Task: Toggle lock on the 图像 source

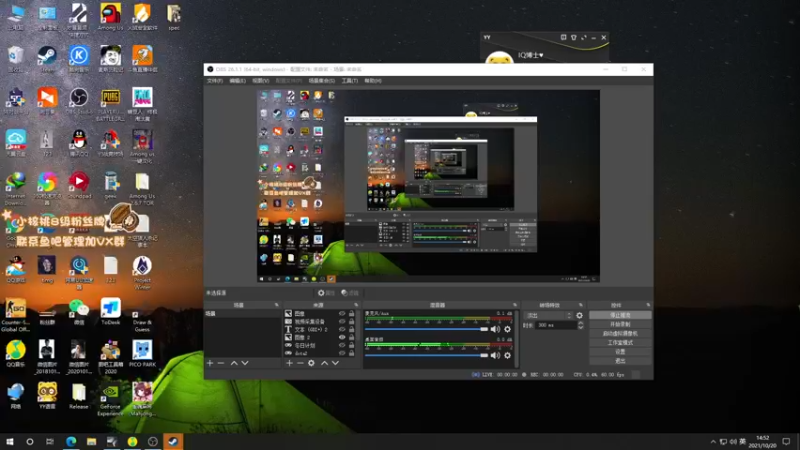Action: (352, 313)
